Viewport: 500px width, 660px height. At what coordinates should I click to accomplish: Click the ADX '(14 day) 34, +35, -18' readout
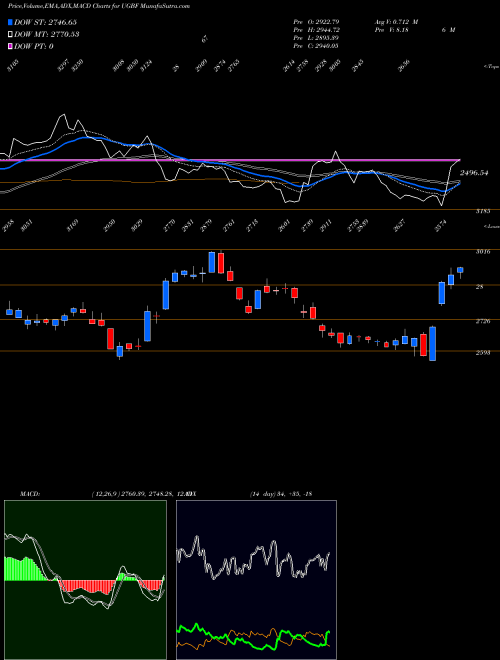[x=280, y=493]
